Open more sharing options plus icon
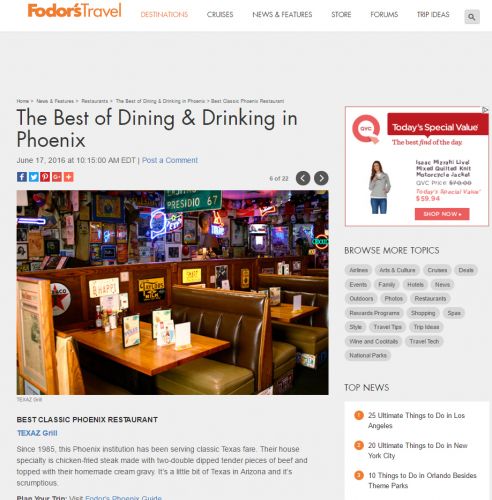Image resolution: width=492 pixels, height=500 pixels. pyautogui.click(x=68, y=177)
